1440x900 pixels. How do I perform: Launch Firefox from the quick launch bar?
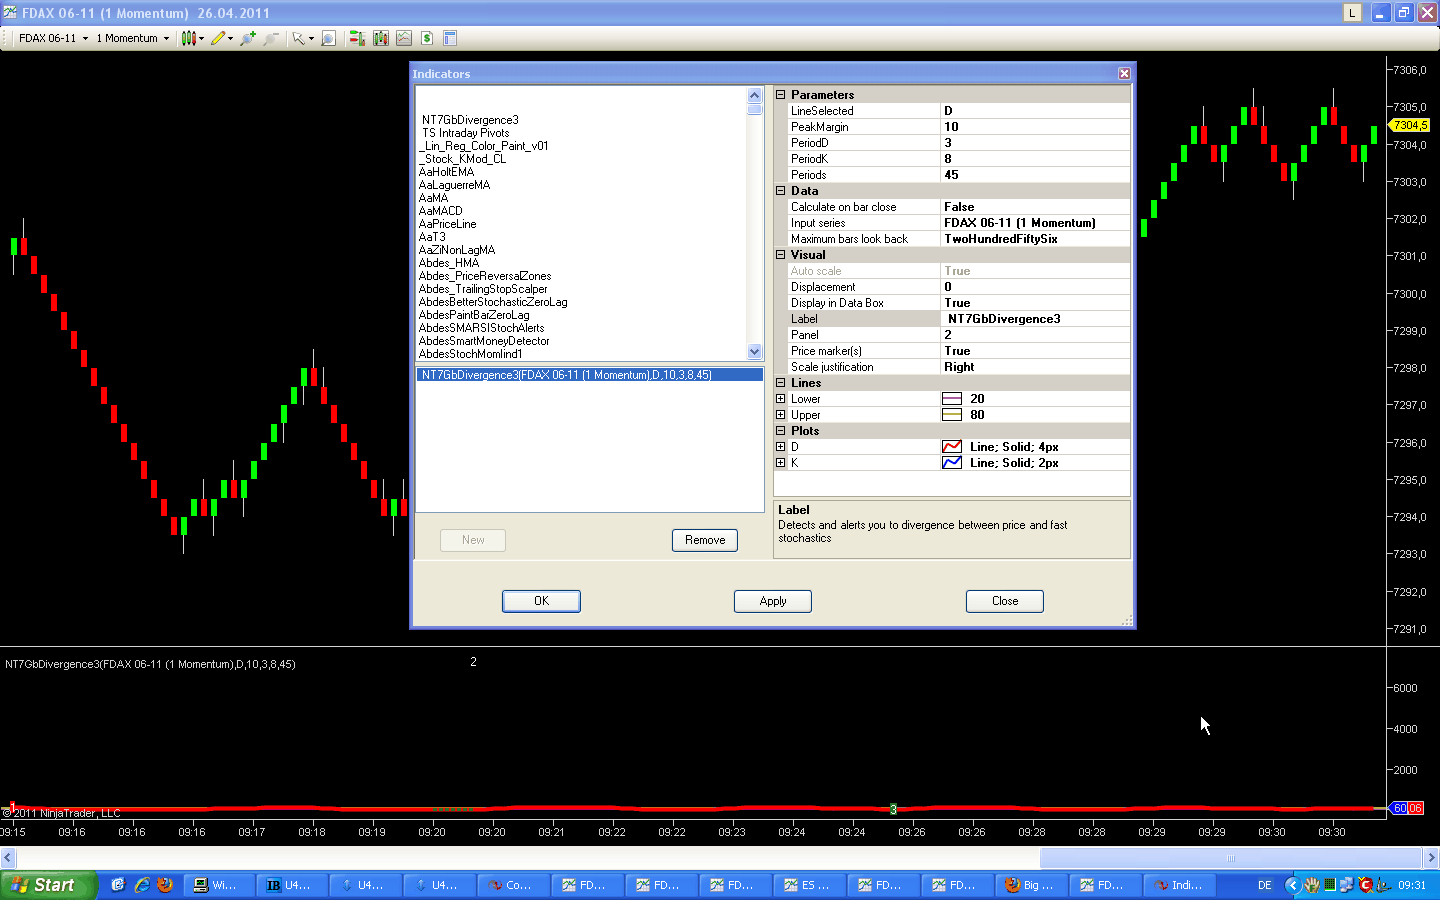point(165,885)
